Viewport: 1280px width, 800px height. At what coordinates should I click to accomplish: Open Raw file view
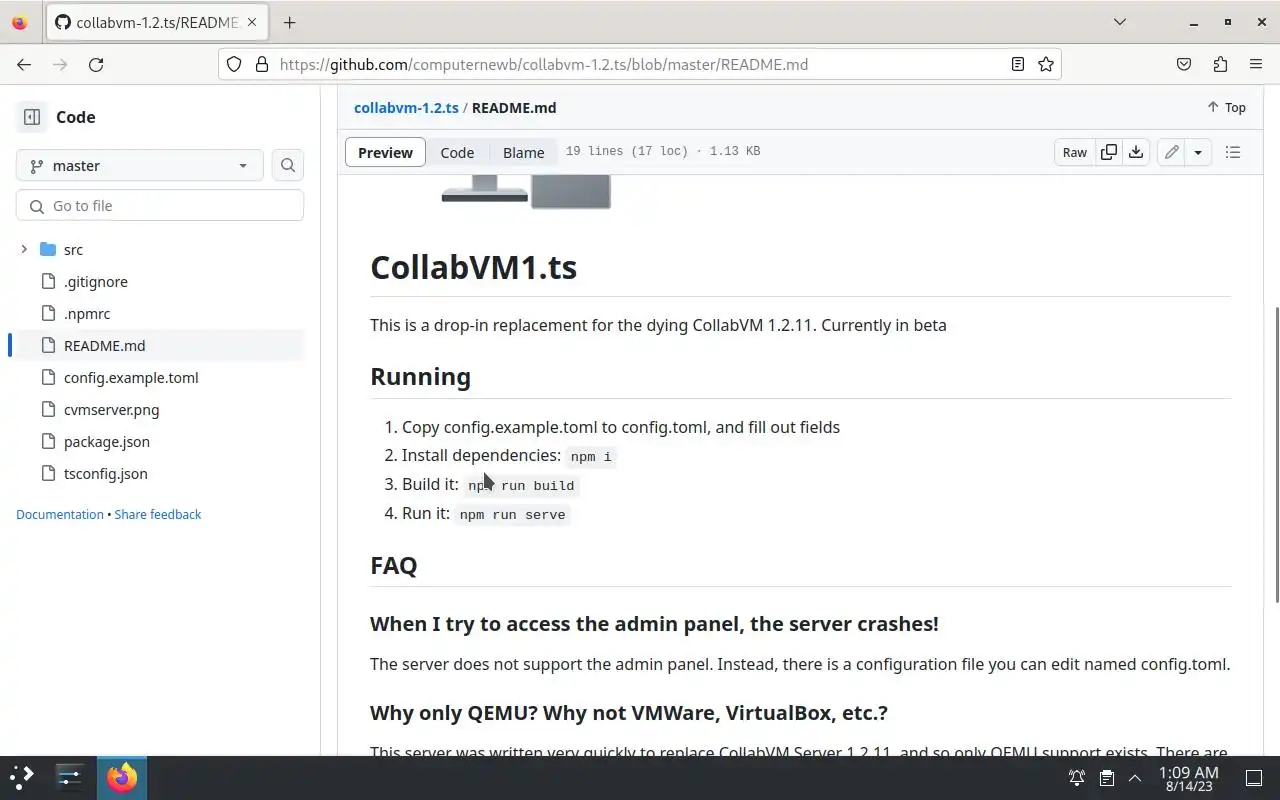tap(1075, 152)
